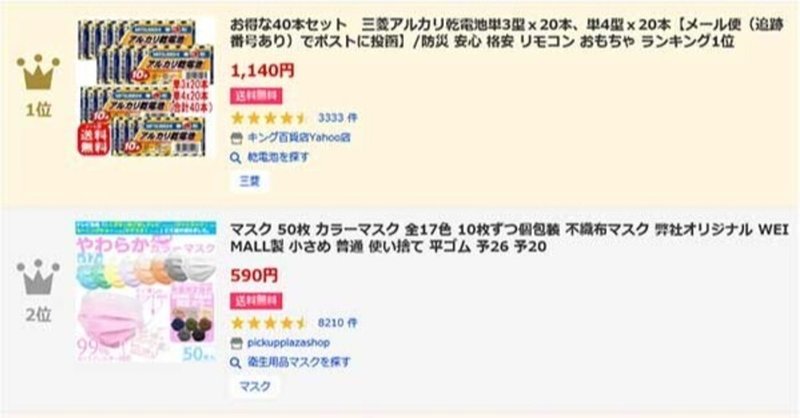Click the star rating of the mask product
Viewport: 800px width, 418px height.
[x=269, y=323]
